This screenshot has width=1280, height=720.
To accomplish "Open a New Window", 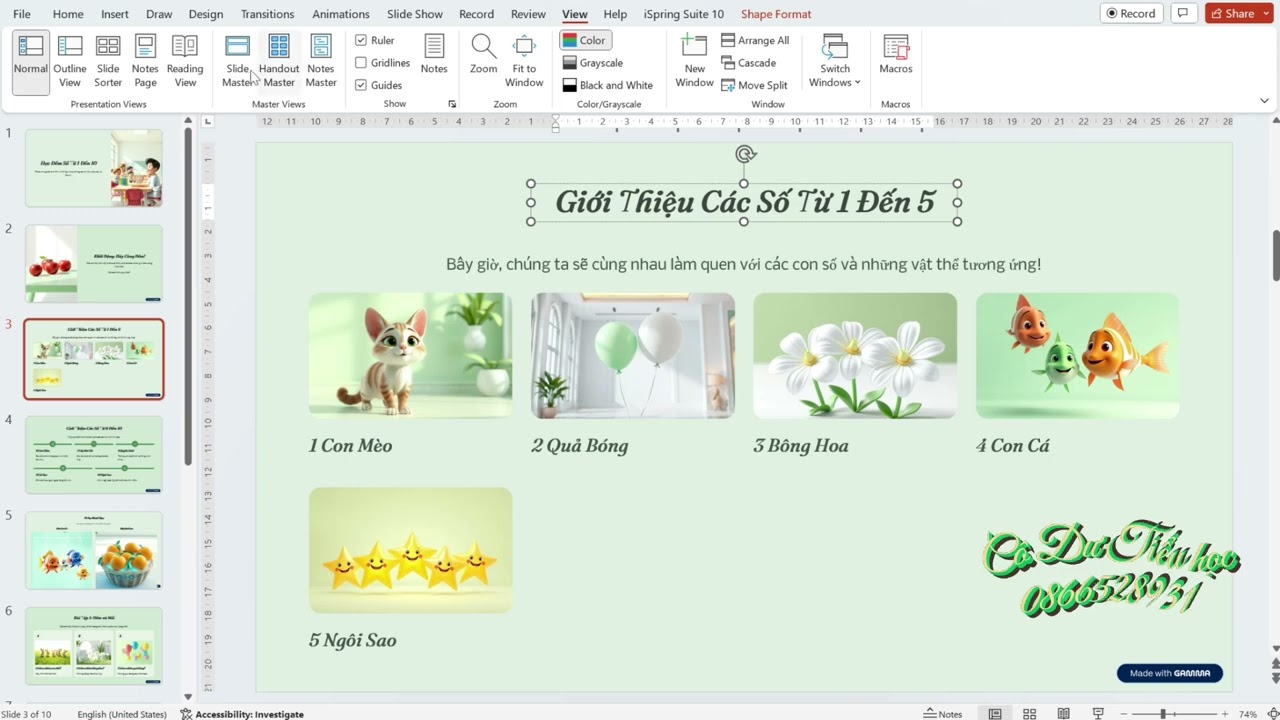I will point(694,62).
